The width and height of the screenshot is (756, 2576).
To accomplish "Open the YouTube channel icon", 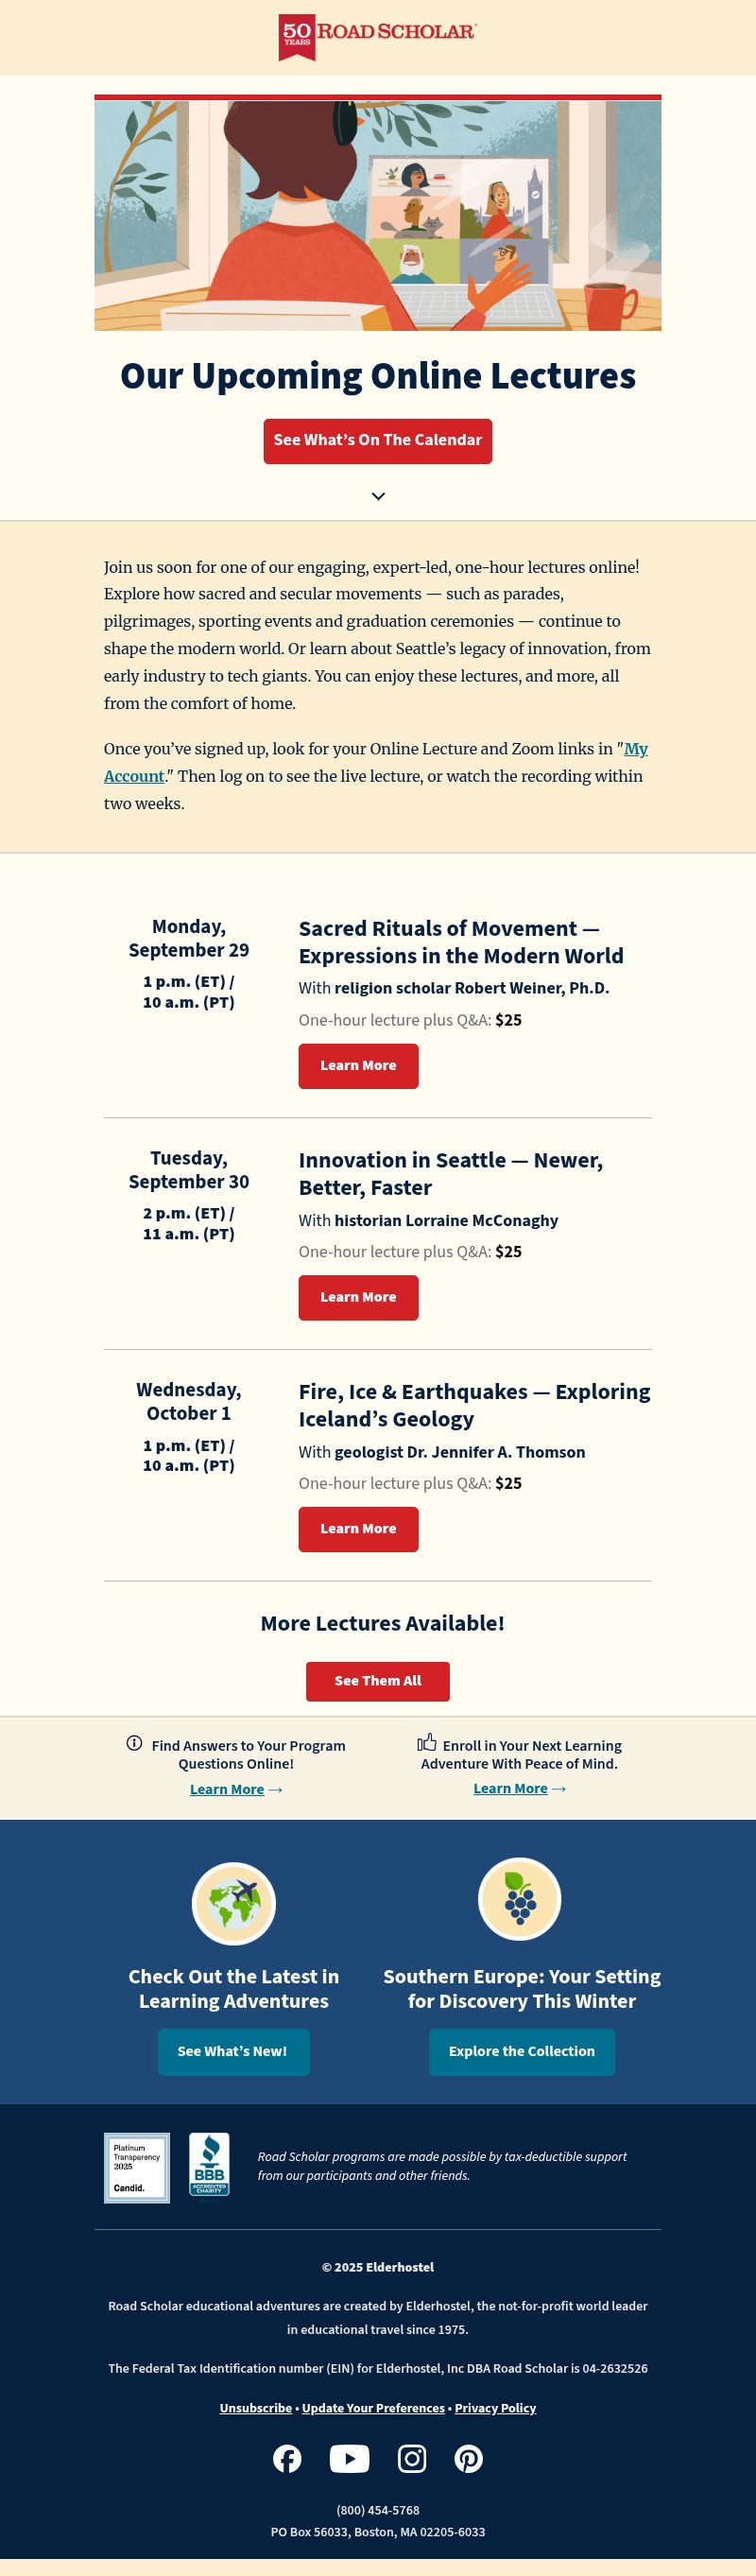I will (x=349, y=2458).
